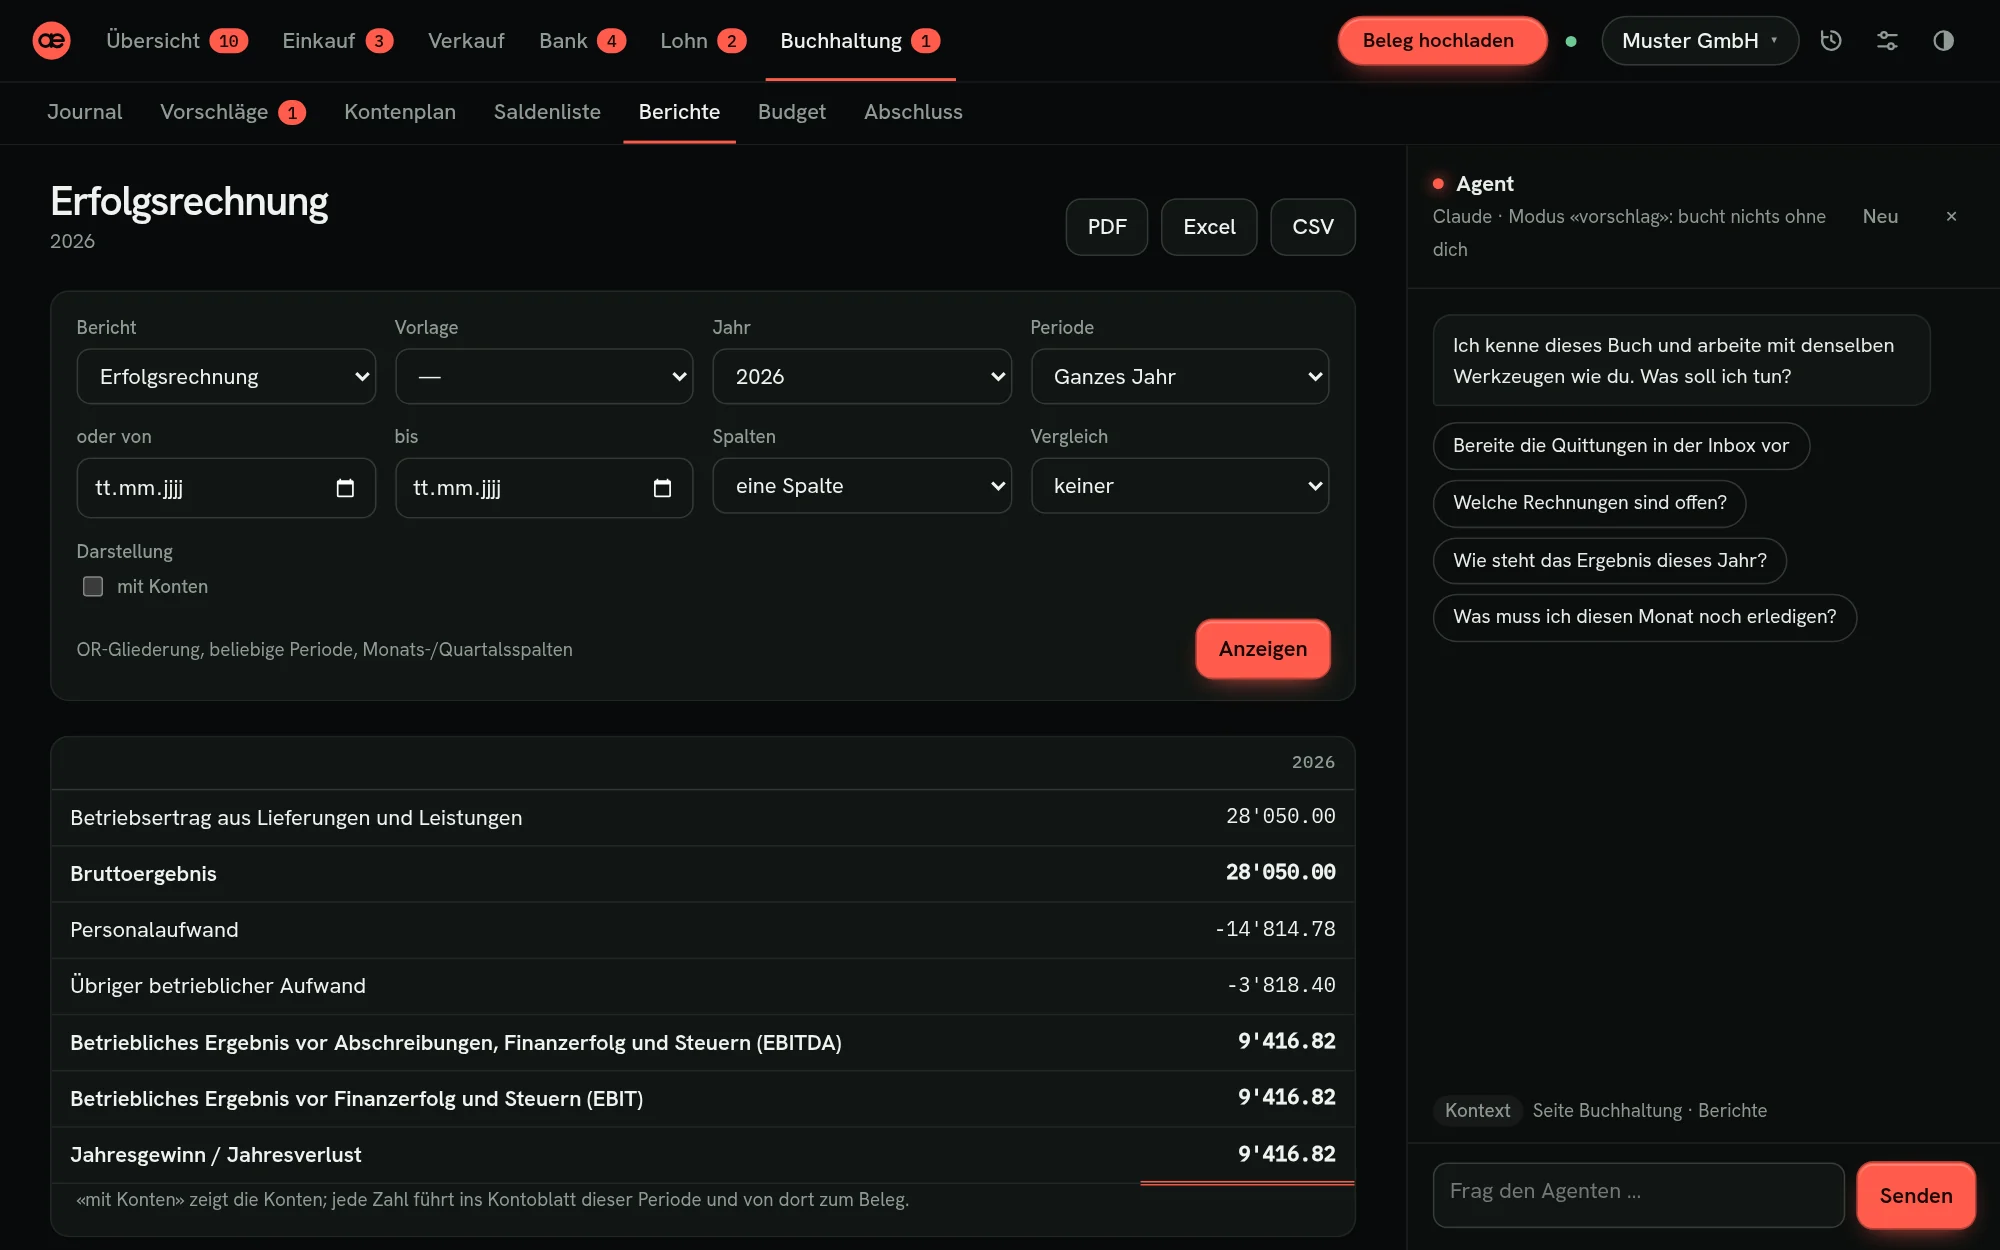2000x1250 pixels.
Task: Expand the Bericht dropdown
Action: (x=226, y=376)
